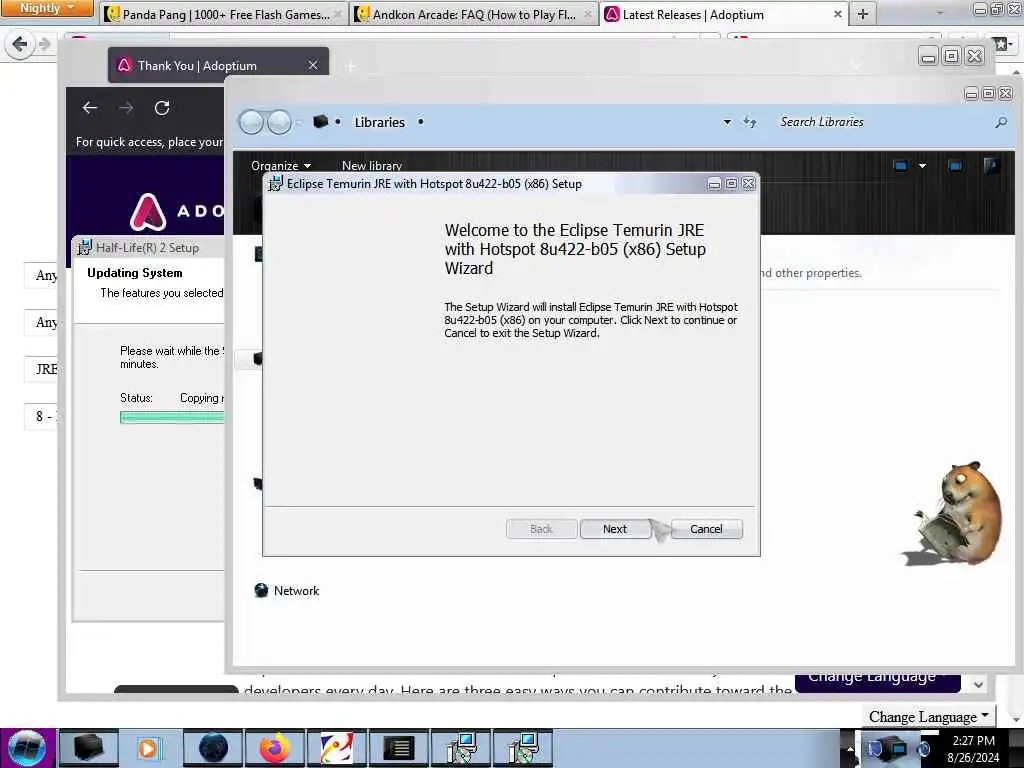Viewport: 1024px width, 768px height.
Task: Open the black cube taskbar icon
Action: point(88,748)
